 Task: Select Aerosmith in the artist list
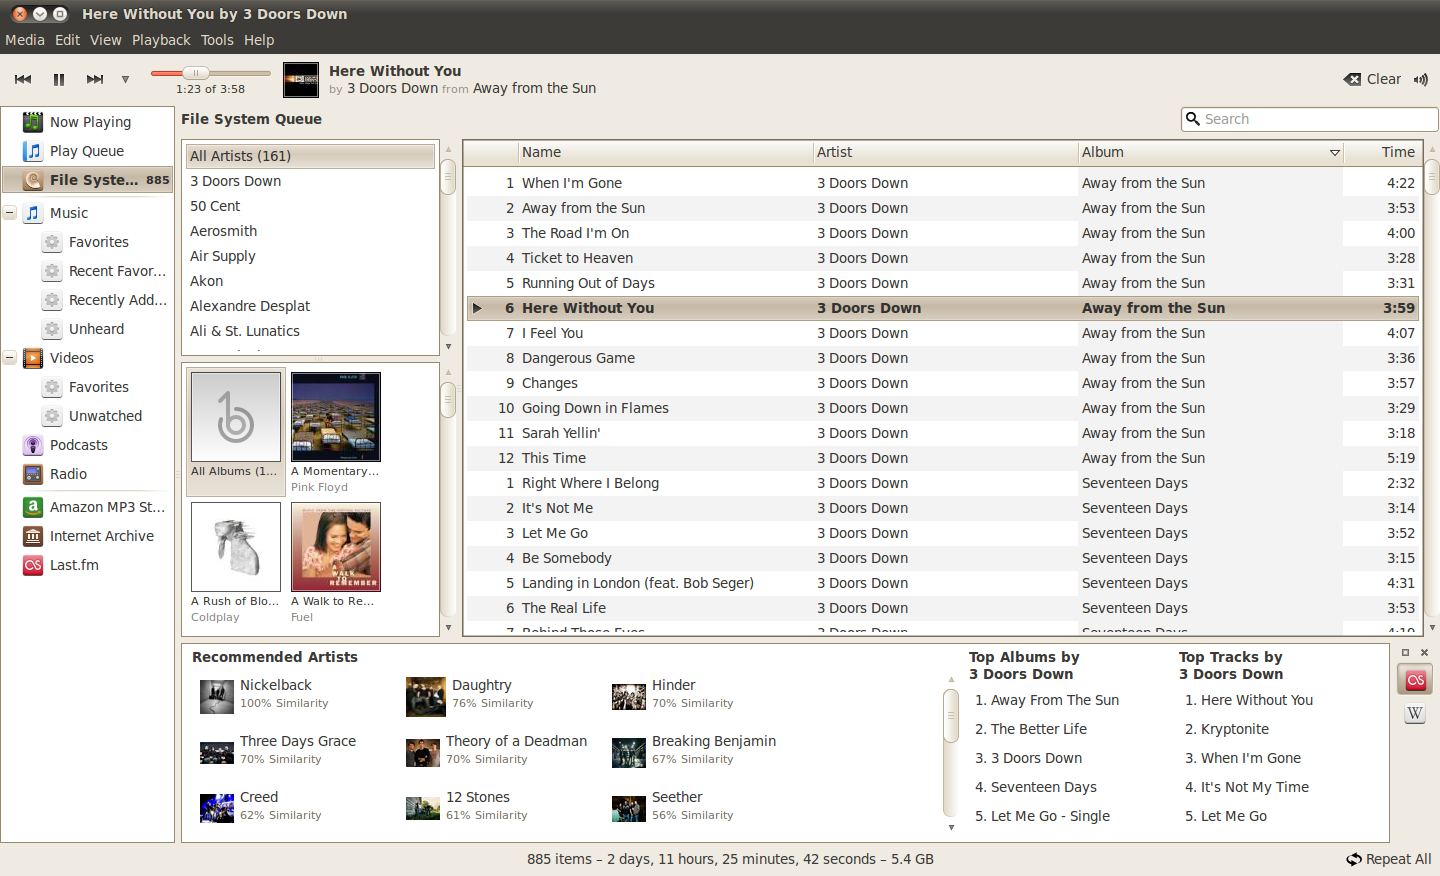click(310, 231)
